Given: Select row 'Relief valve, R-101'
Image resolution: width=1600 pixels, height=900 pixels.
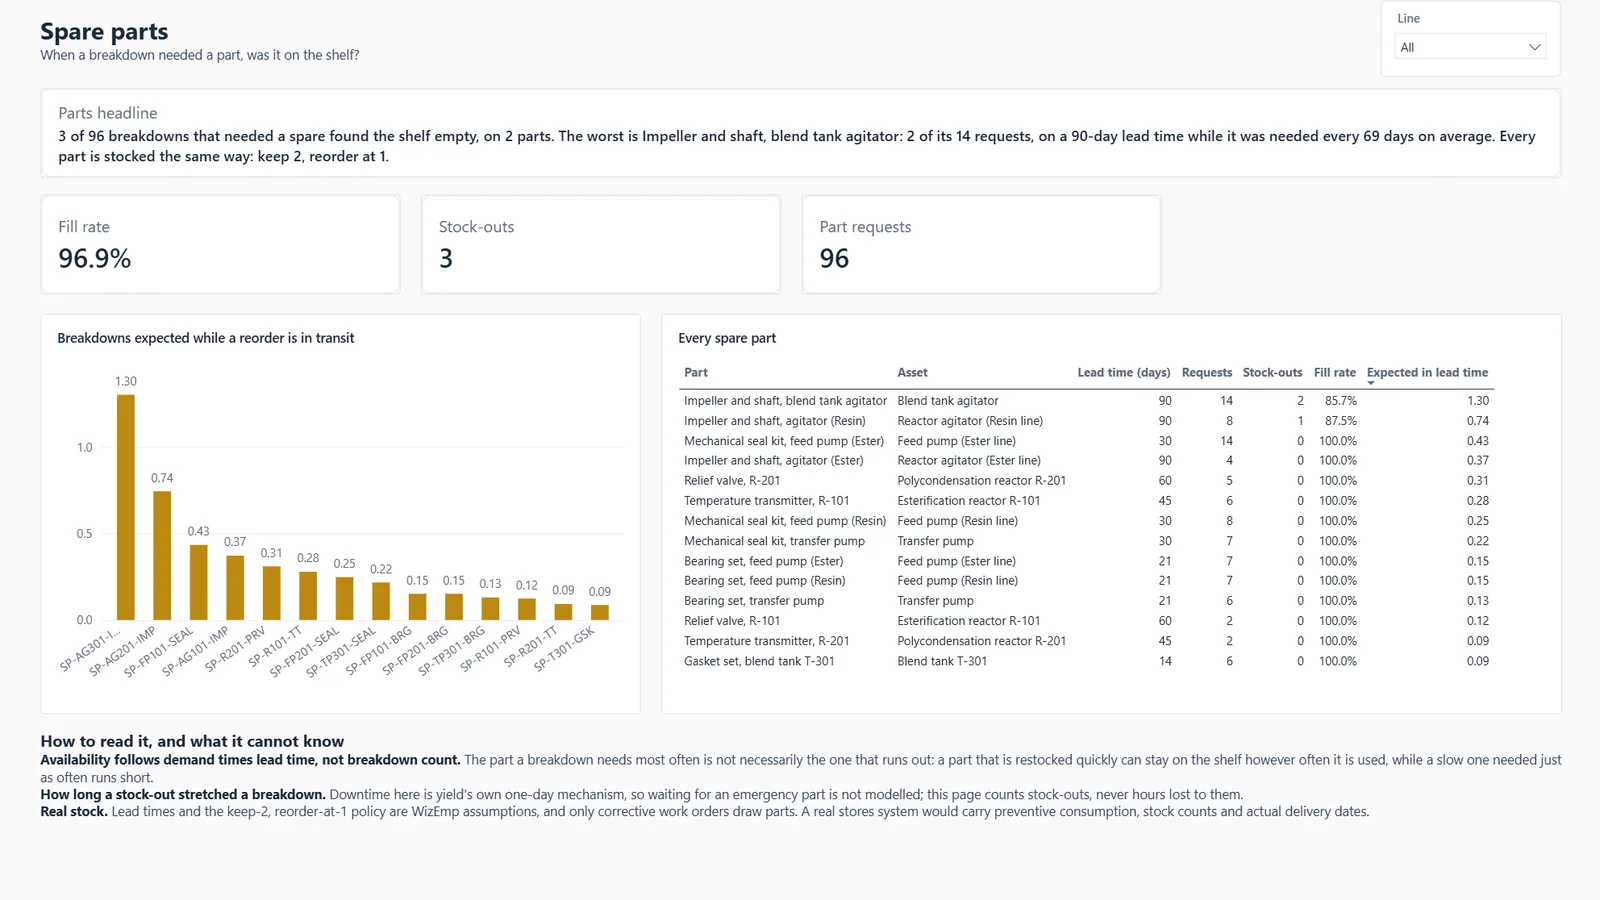Looking at the screenshot, I should 1086,621.
